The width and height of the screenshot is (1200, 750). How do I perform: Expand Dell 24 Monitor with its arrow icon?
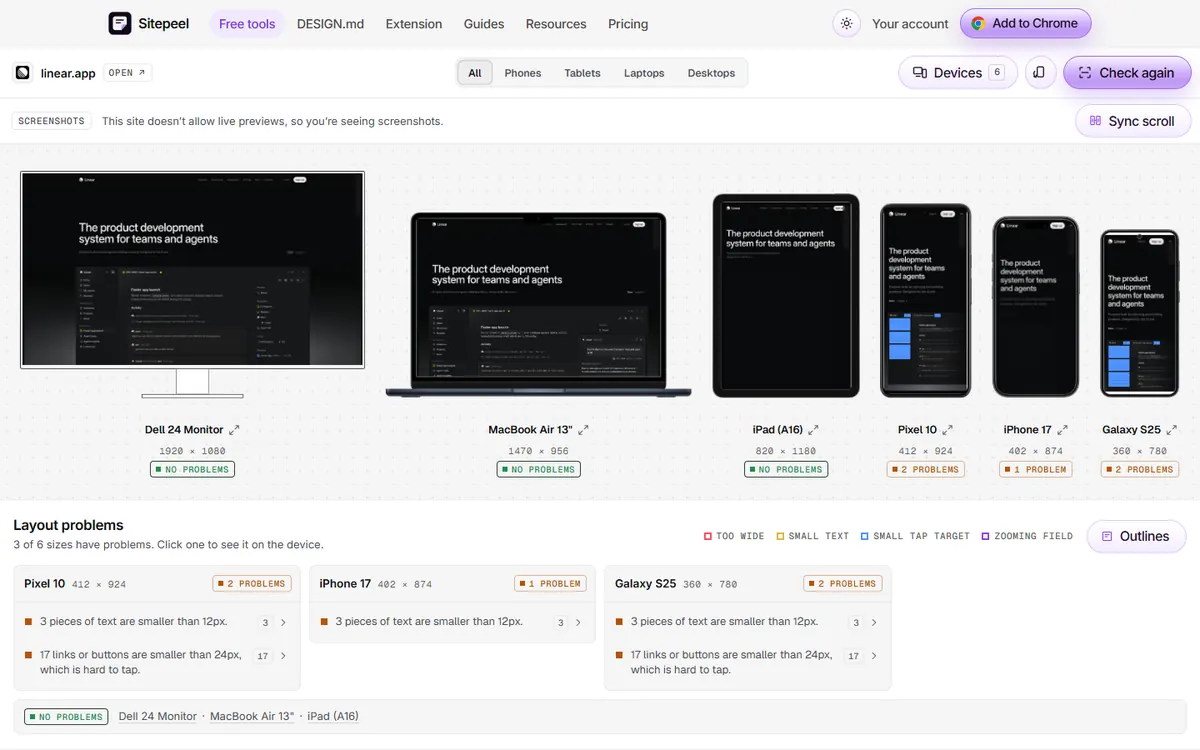(234, 430)
